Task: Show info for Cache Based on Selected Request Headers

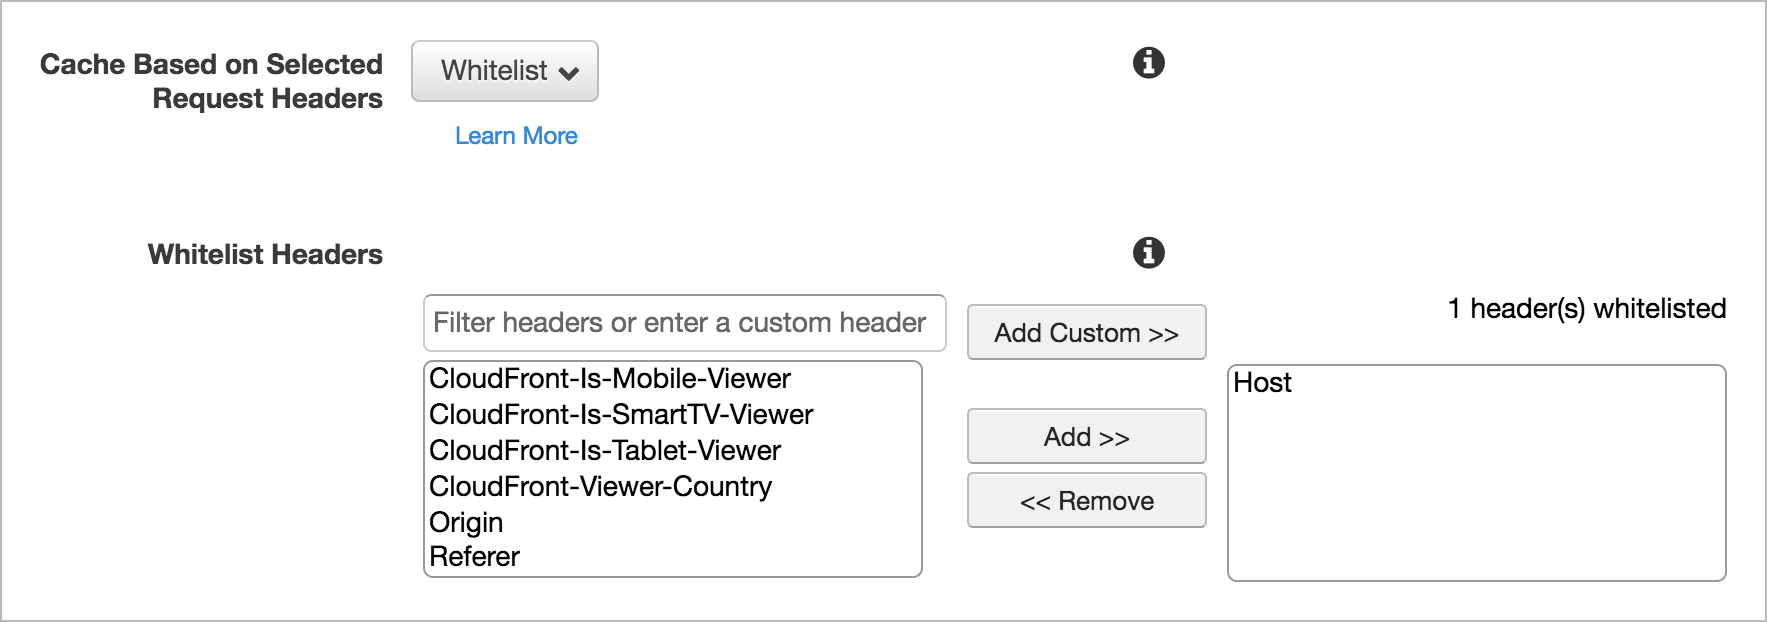Action: click(1148, 63)
